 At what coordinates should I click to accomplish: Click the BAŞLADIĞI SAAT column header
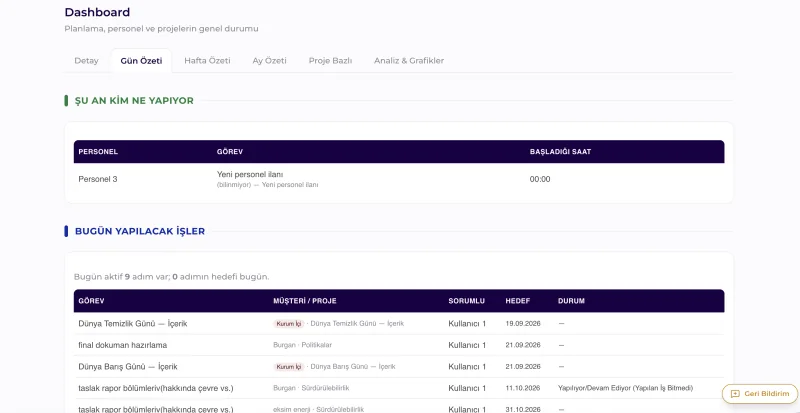[560, 152]
